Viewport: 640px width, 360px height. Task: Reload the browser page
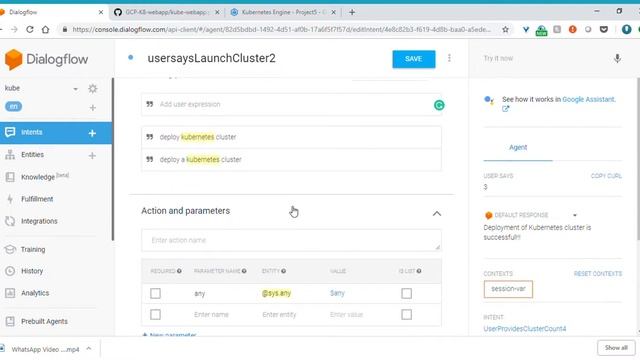coord(29,29)
